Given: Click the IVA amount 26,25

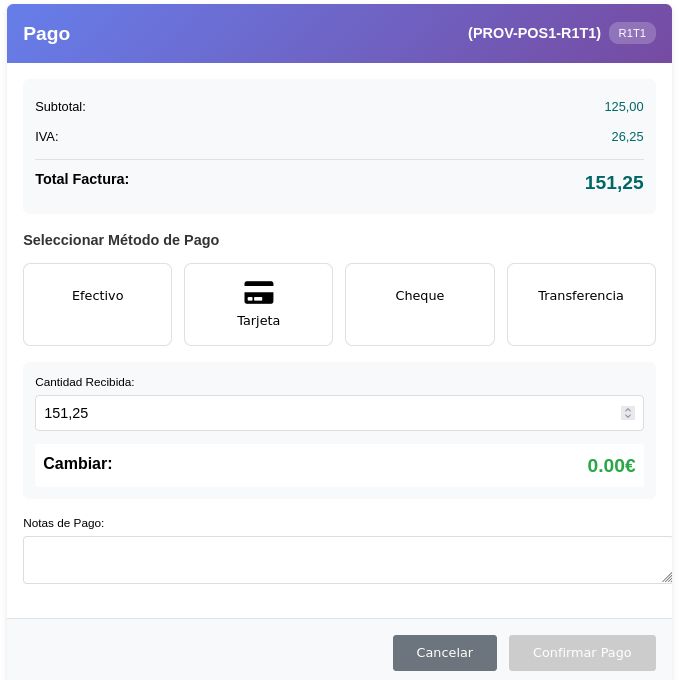Looking at the screenshot, I should tap(627, 137).
